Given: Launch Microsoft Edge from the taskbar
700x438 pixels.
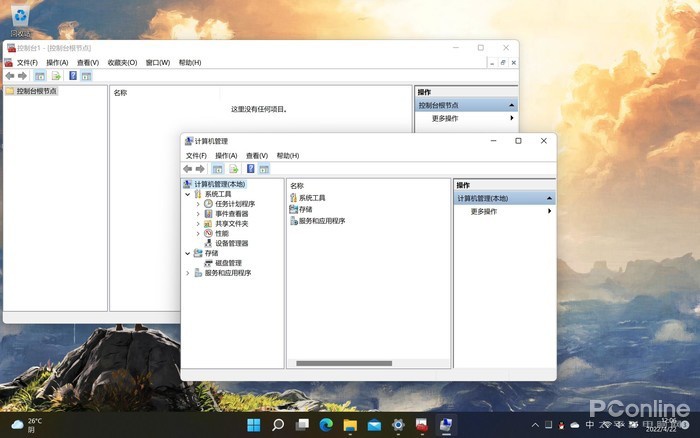Looking at the screenshot, I should point(325,426).
